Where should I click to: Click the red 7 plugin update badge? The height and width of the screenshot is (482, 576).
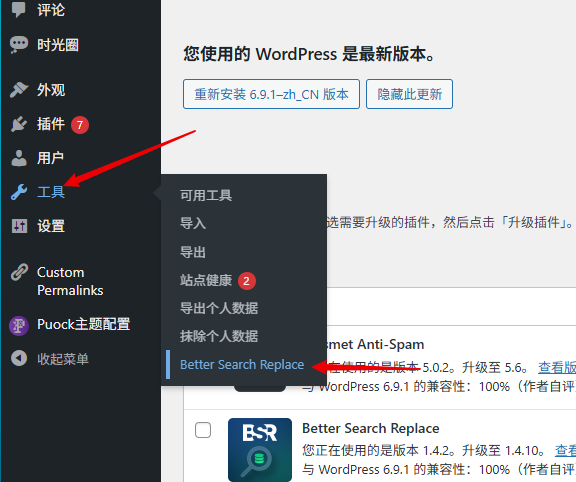click(x=80, y=125)
